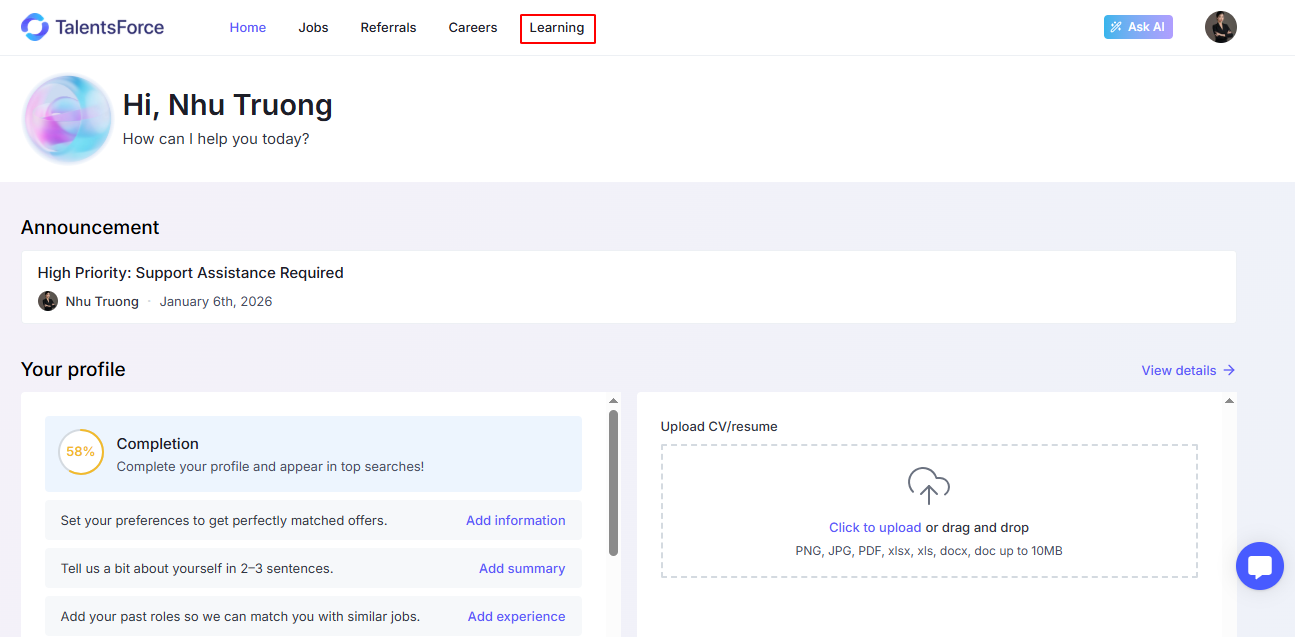Screen dimensions: 1295x637
Task: Open the chat bubble widget
Action: (x=1260, y=566)
